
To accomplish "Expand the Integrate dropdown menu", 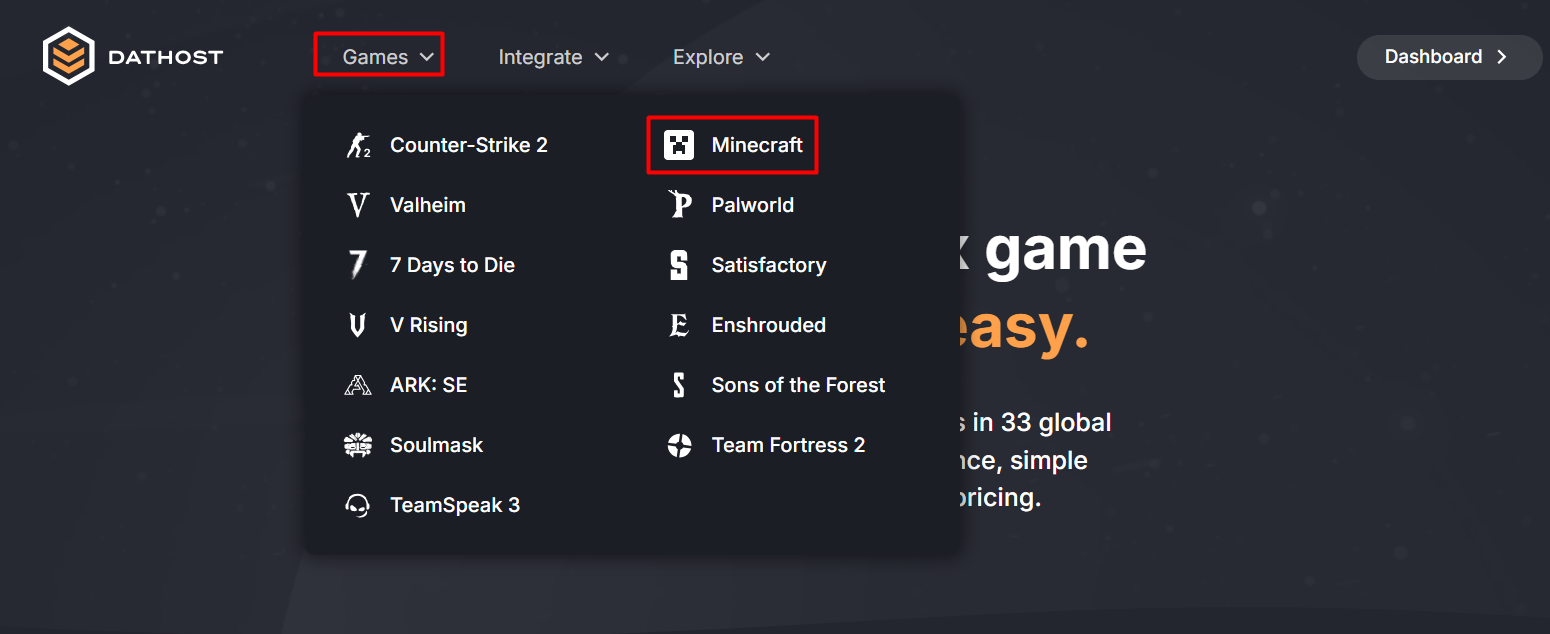I will tap(554, 57).
